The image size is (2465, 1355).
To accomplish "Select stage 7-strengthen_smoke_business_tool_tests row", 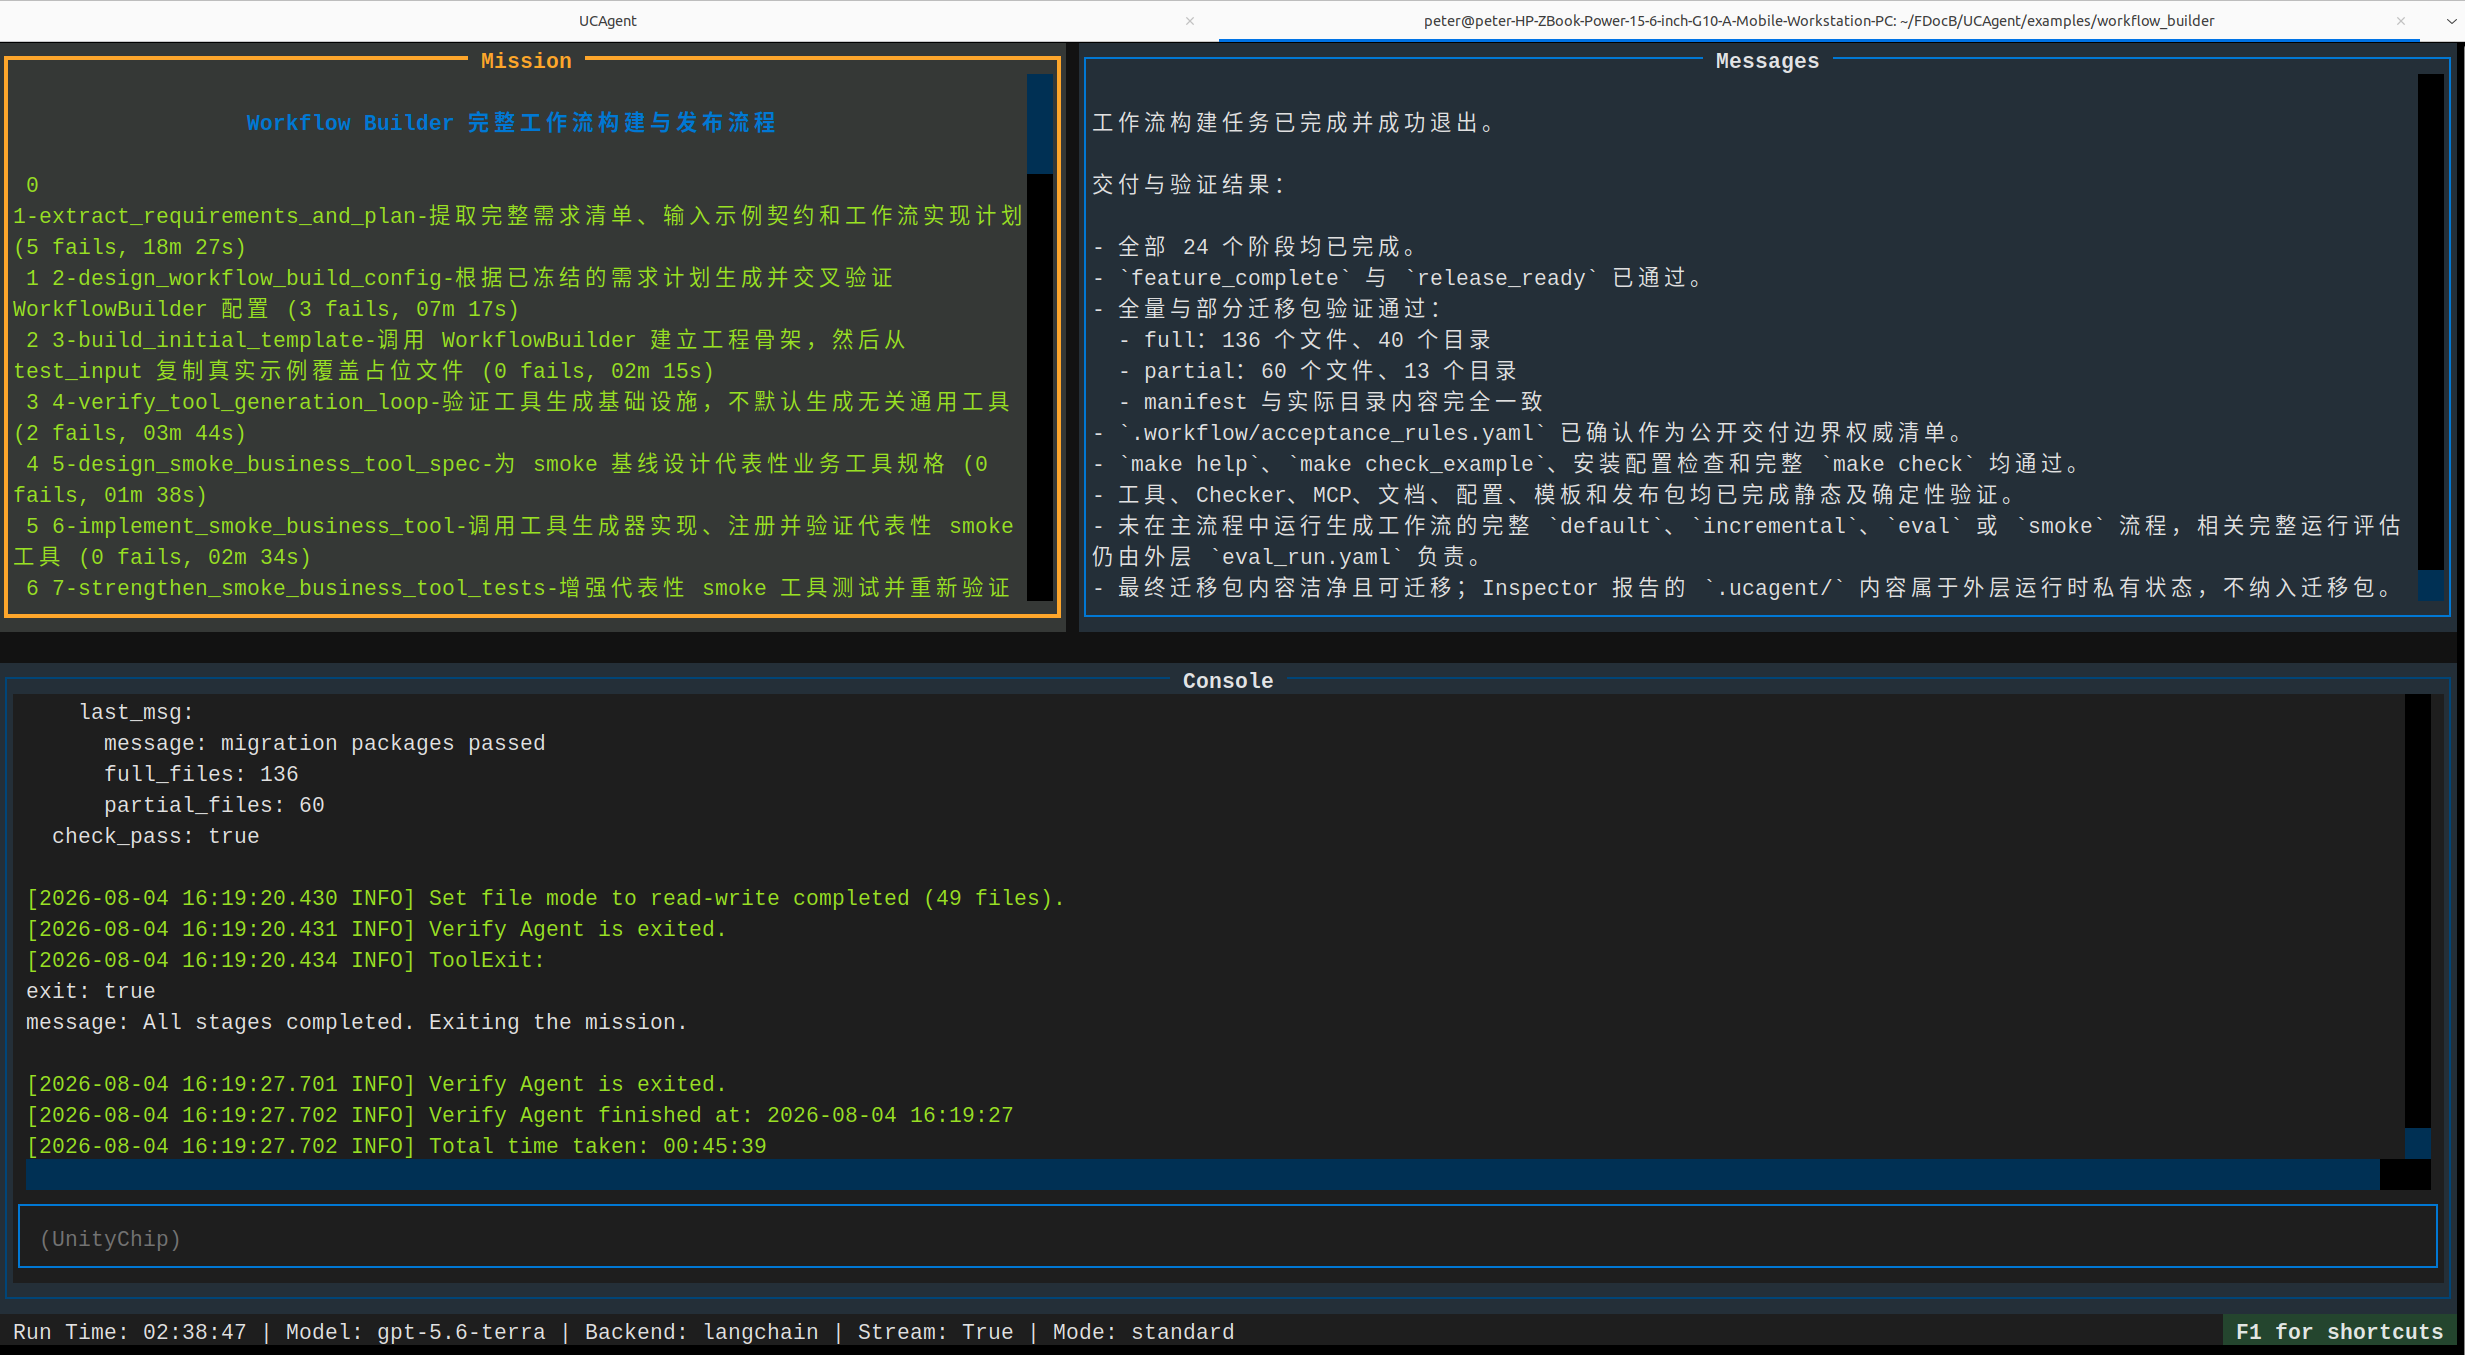I will click(x=518, y=588).
